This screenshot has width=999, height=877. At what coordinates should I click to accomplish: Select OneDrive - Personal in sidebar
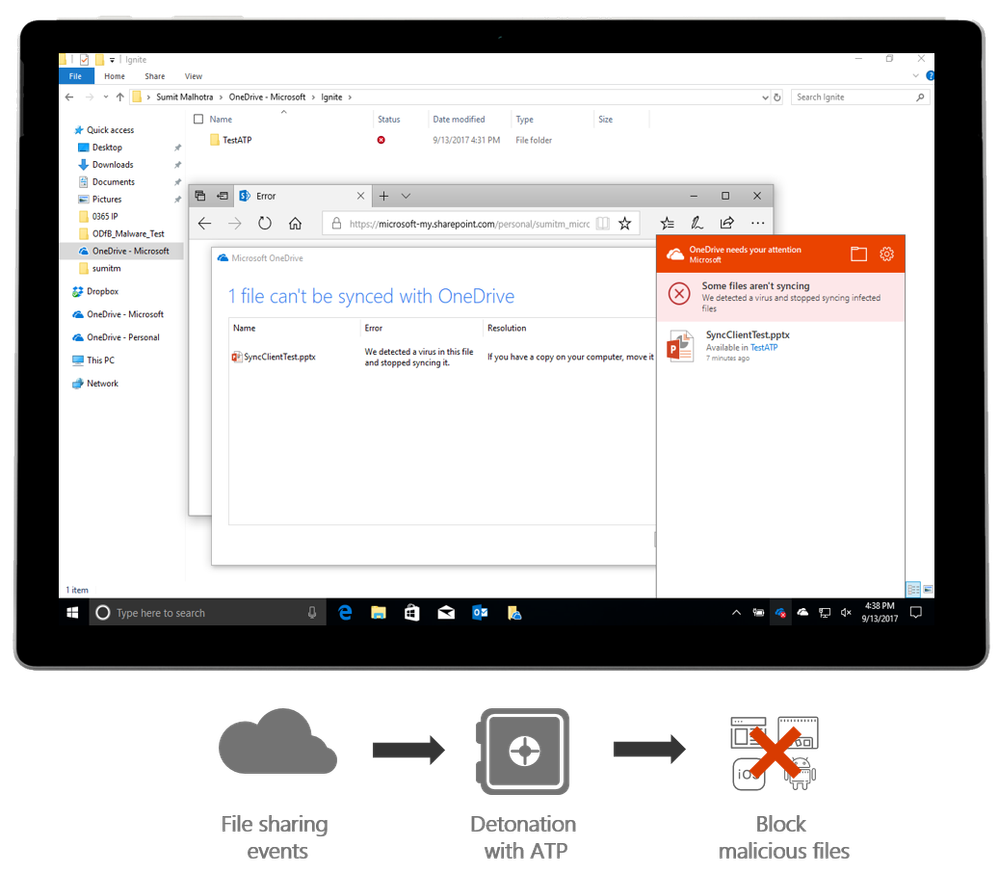[x=123, y=337]
